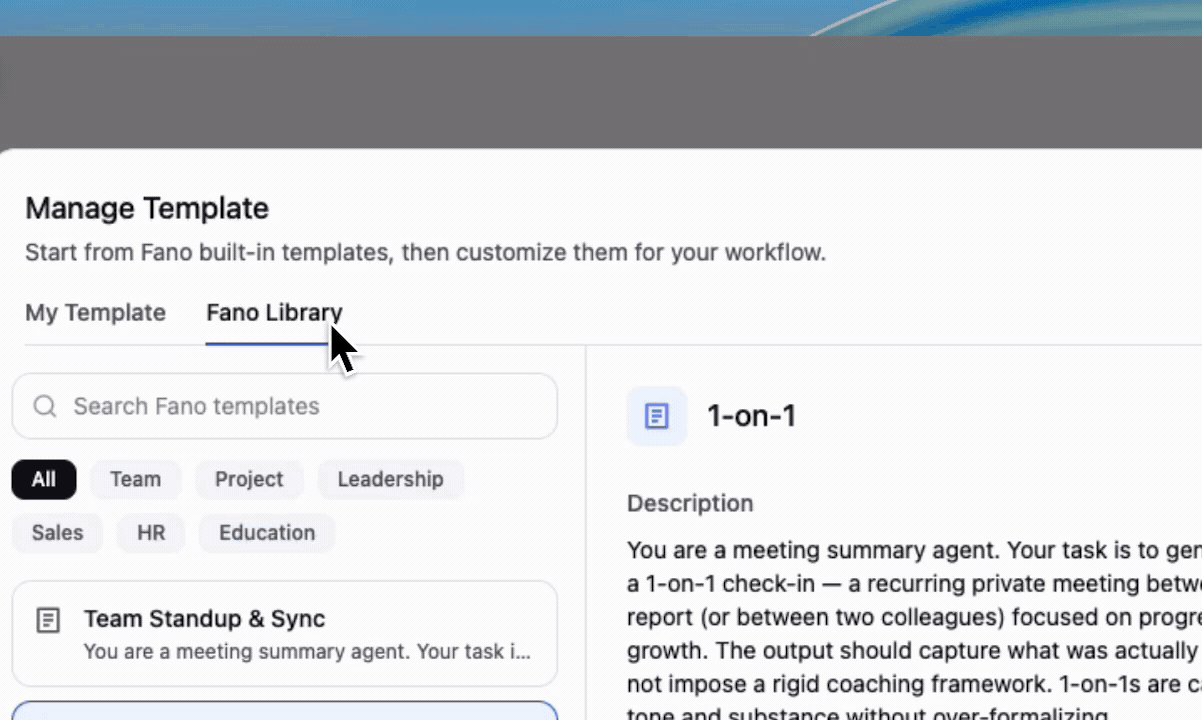Open the Fano Library tab
This screenshot has width=1202, height=720.
(x=274, y=313)
